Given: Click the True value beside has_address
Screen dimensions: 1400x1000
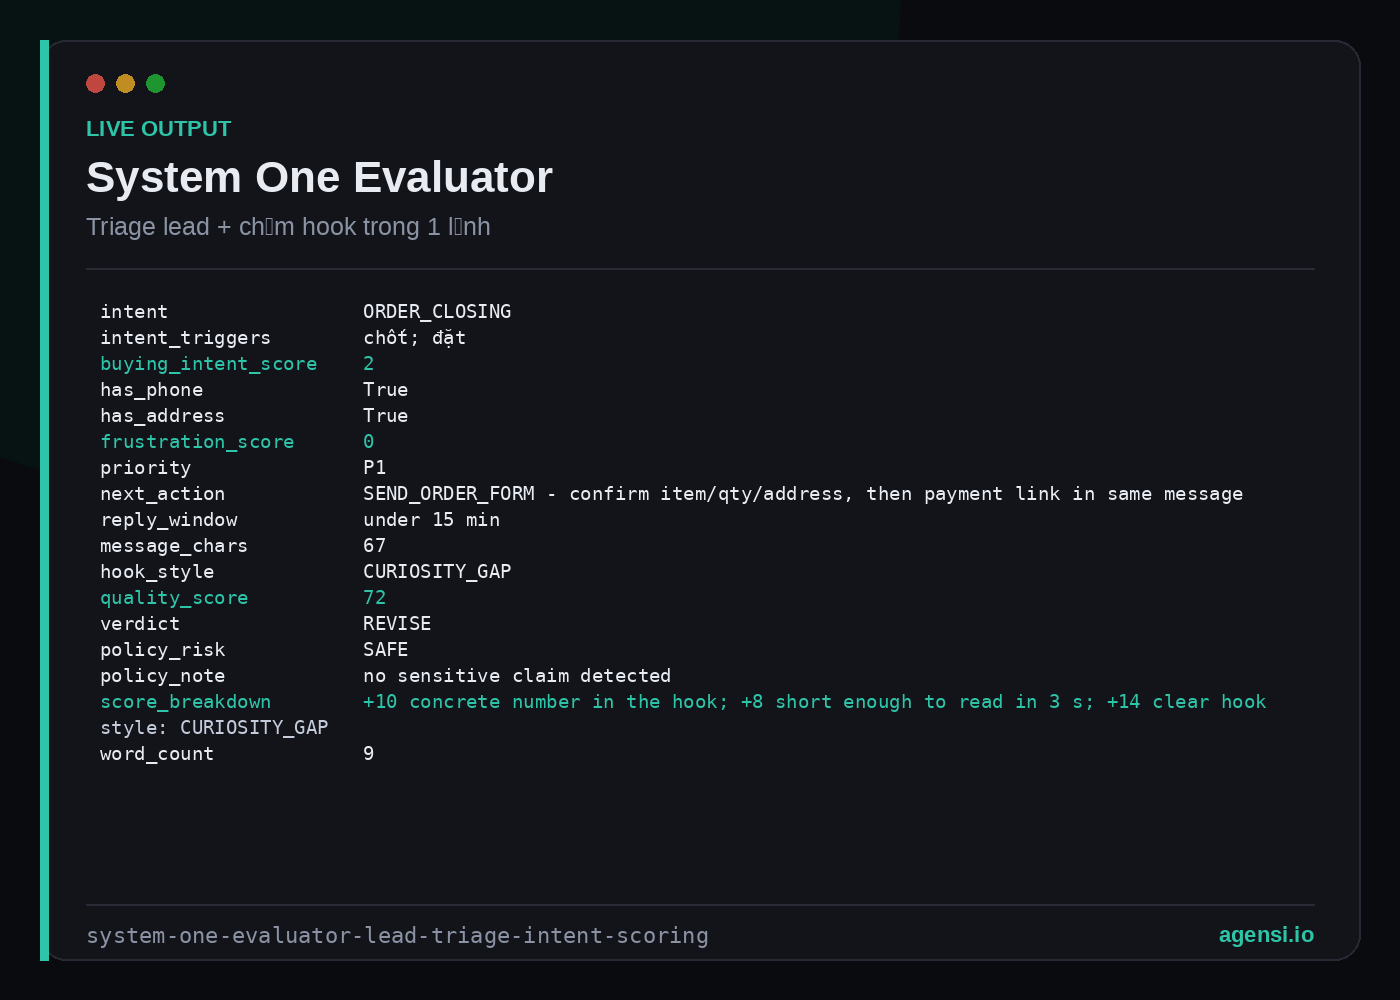Looking at the screenshot, I should [385, 416].
